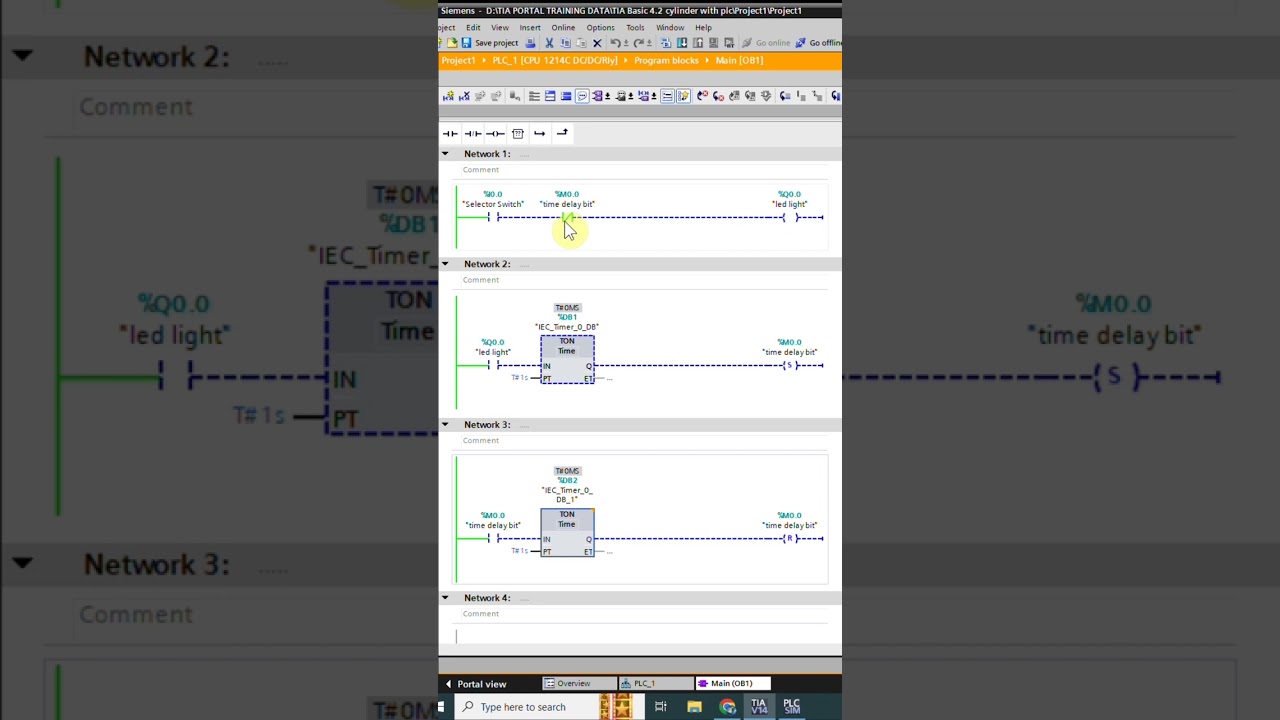Open the Help menu
The width and height of the screenshot is (1280, 720).
pyautogui.click(x=703, y=28)
